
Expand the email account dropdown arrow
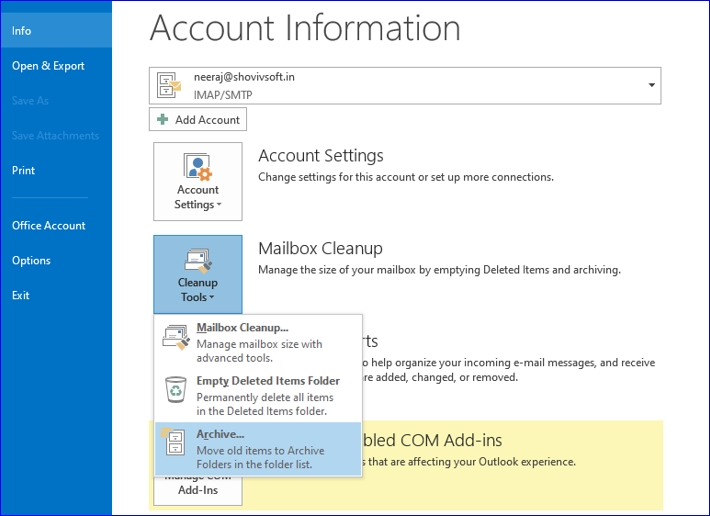pos(651,85)
